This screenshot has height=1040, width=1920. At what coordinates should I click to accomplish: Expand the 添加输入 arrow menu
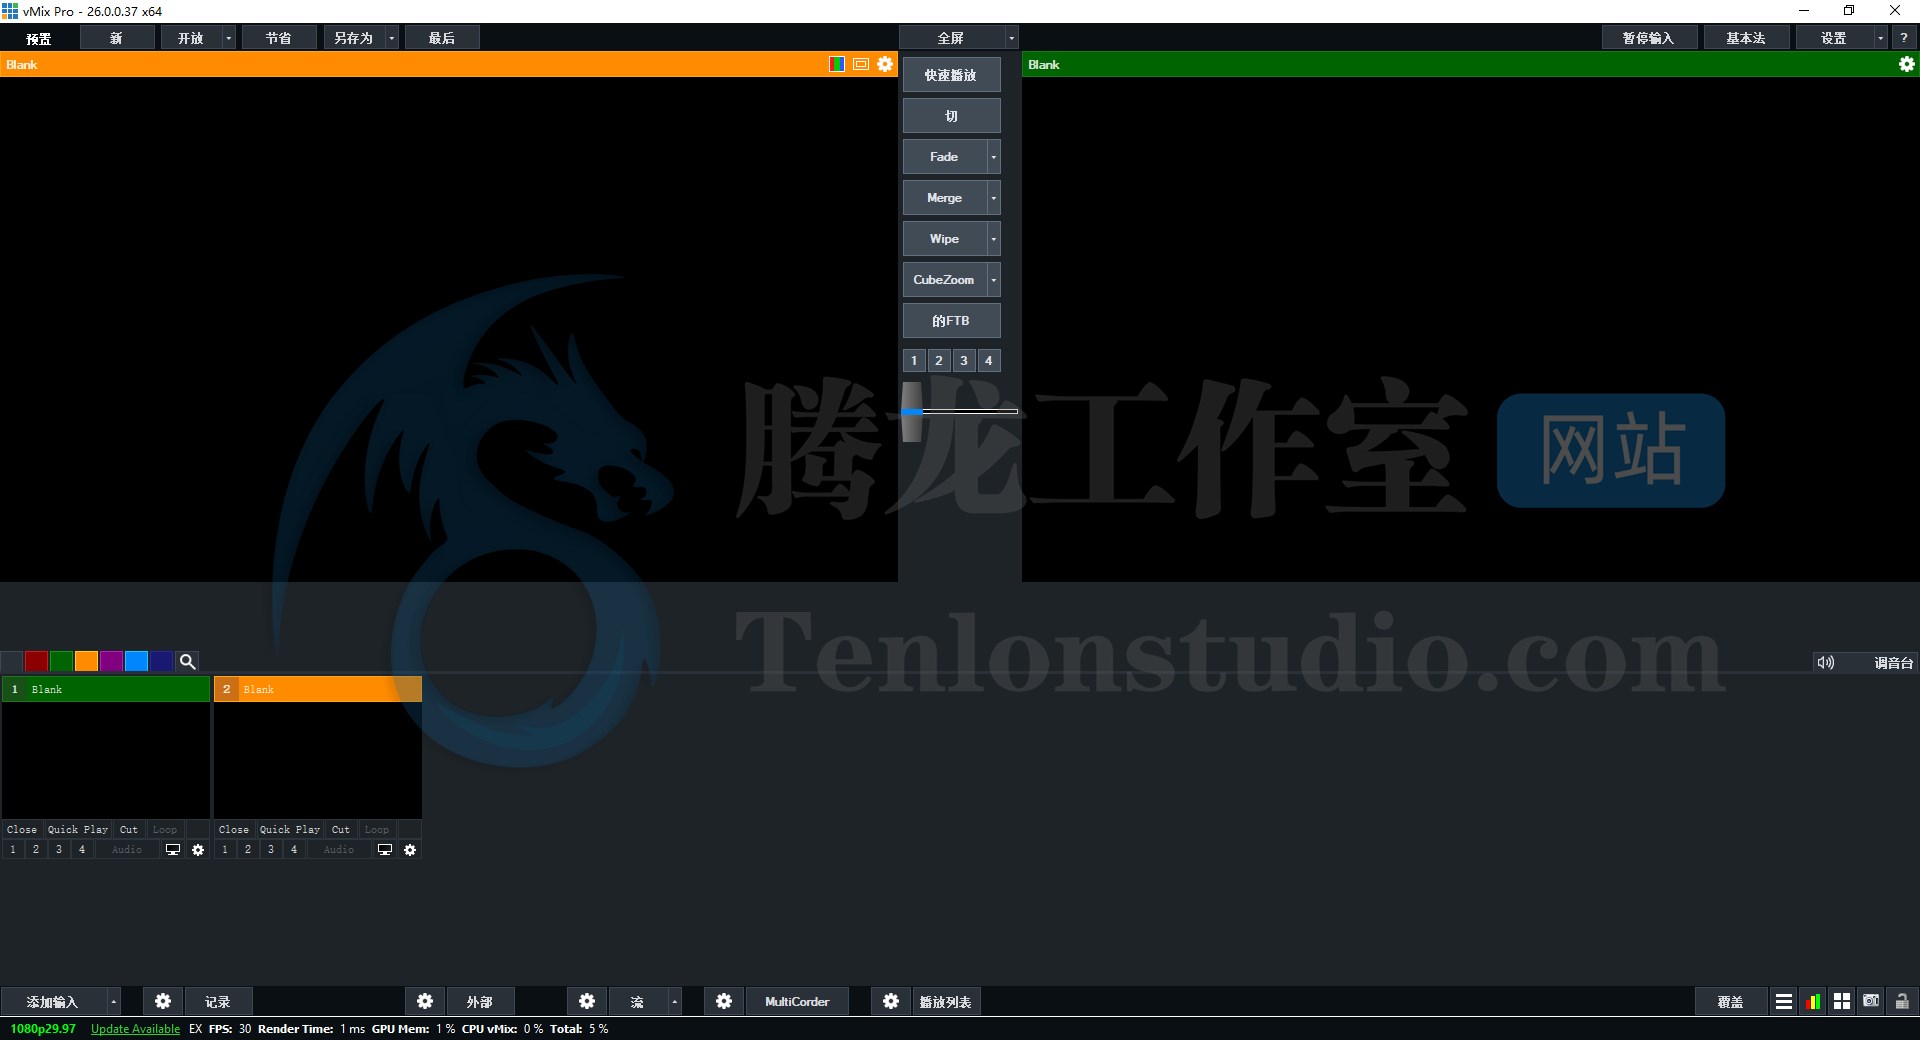[x=114, y=1001]
